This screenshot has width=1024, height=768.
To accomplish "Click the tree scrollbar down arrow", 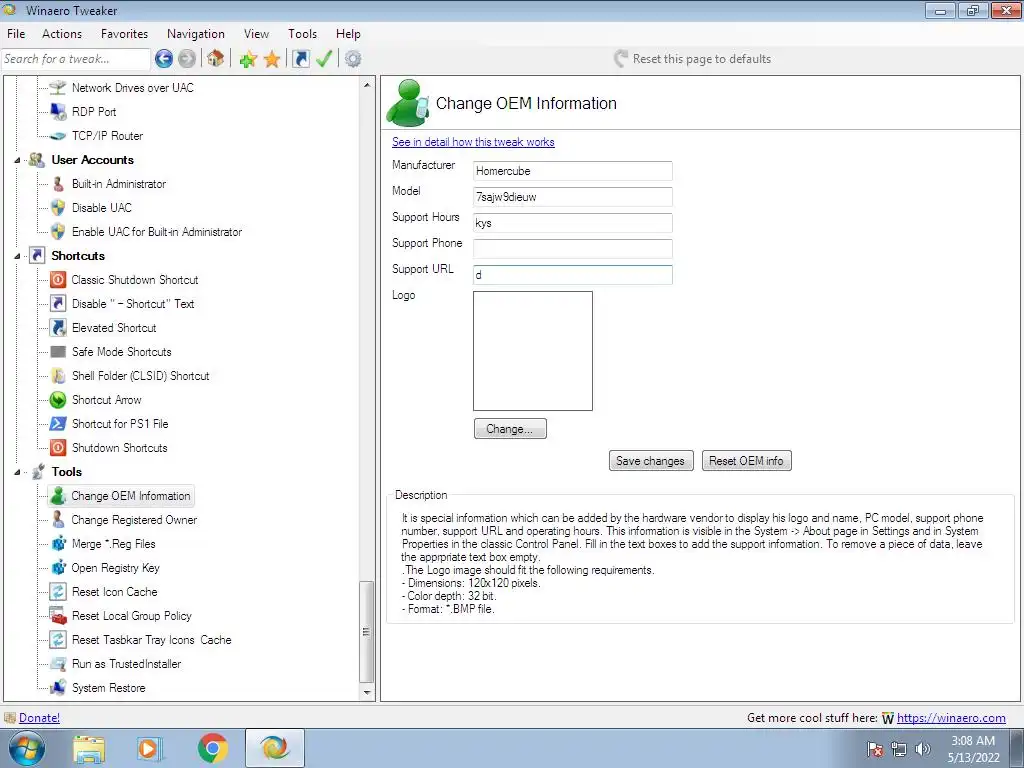I will pyautogui.click(x=367, y=692).
